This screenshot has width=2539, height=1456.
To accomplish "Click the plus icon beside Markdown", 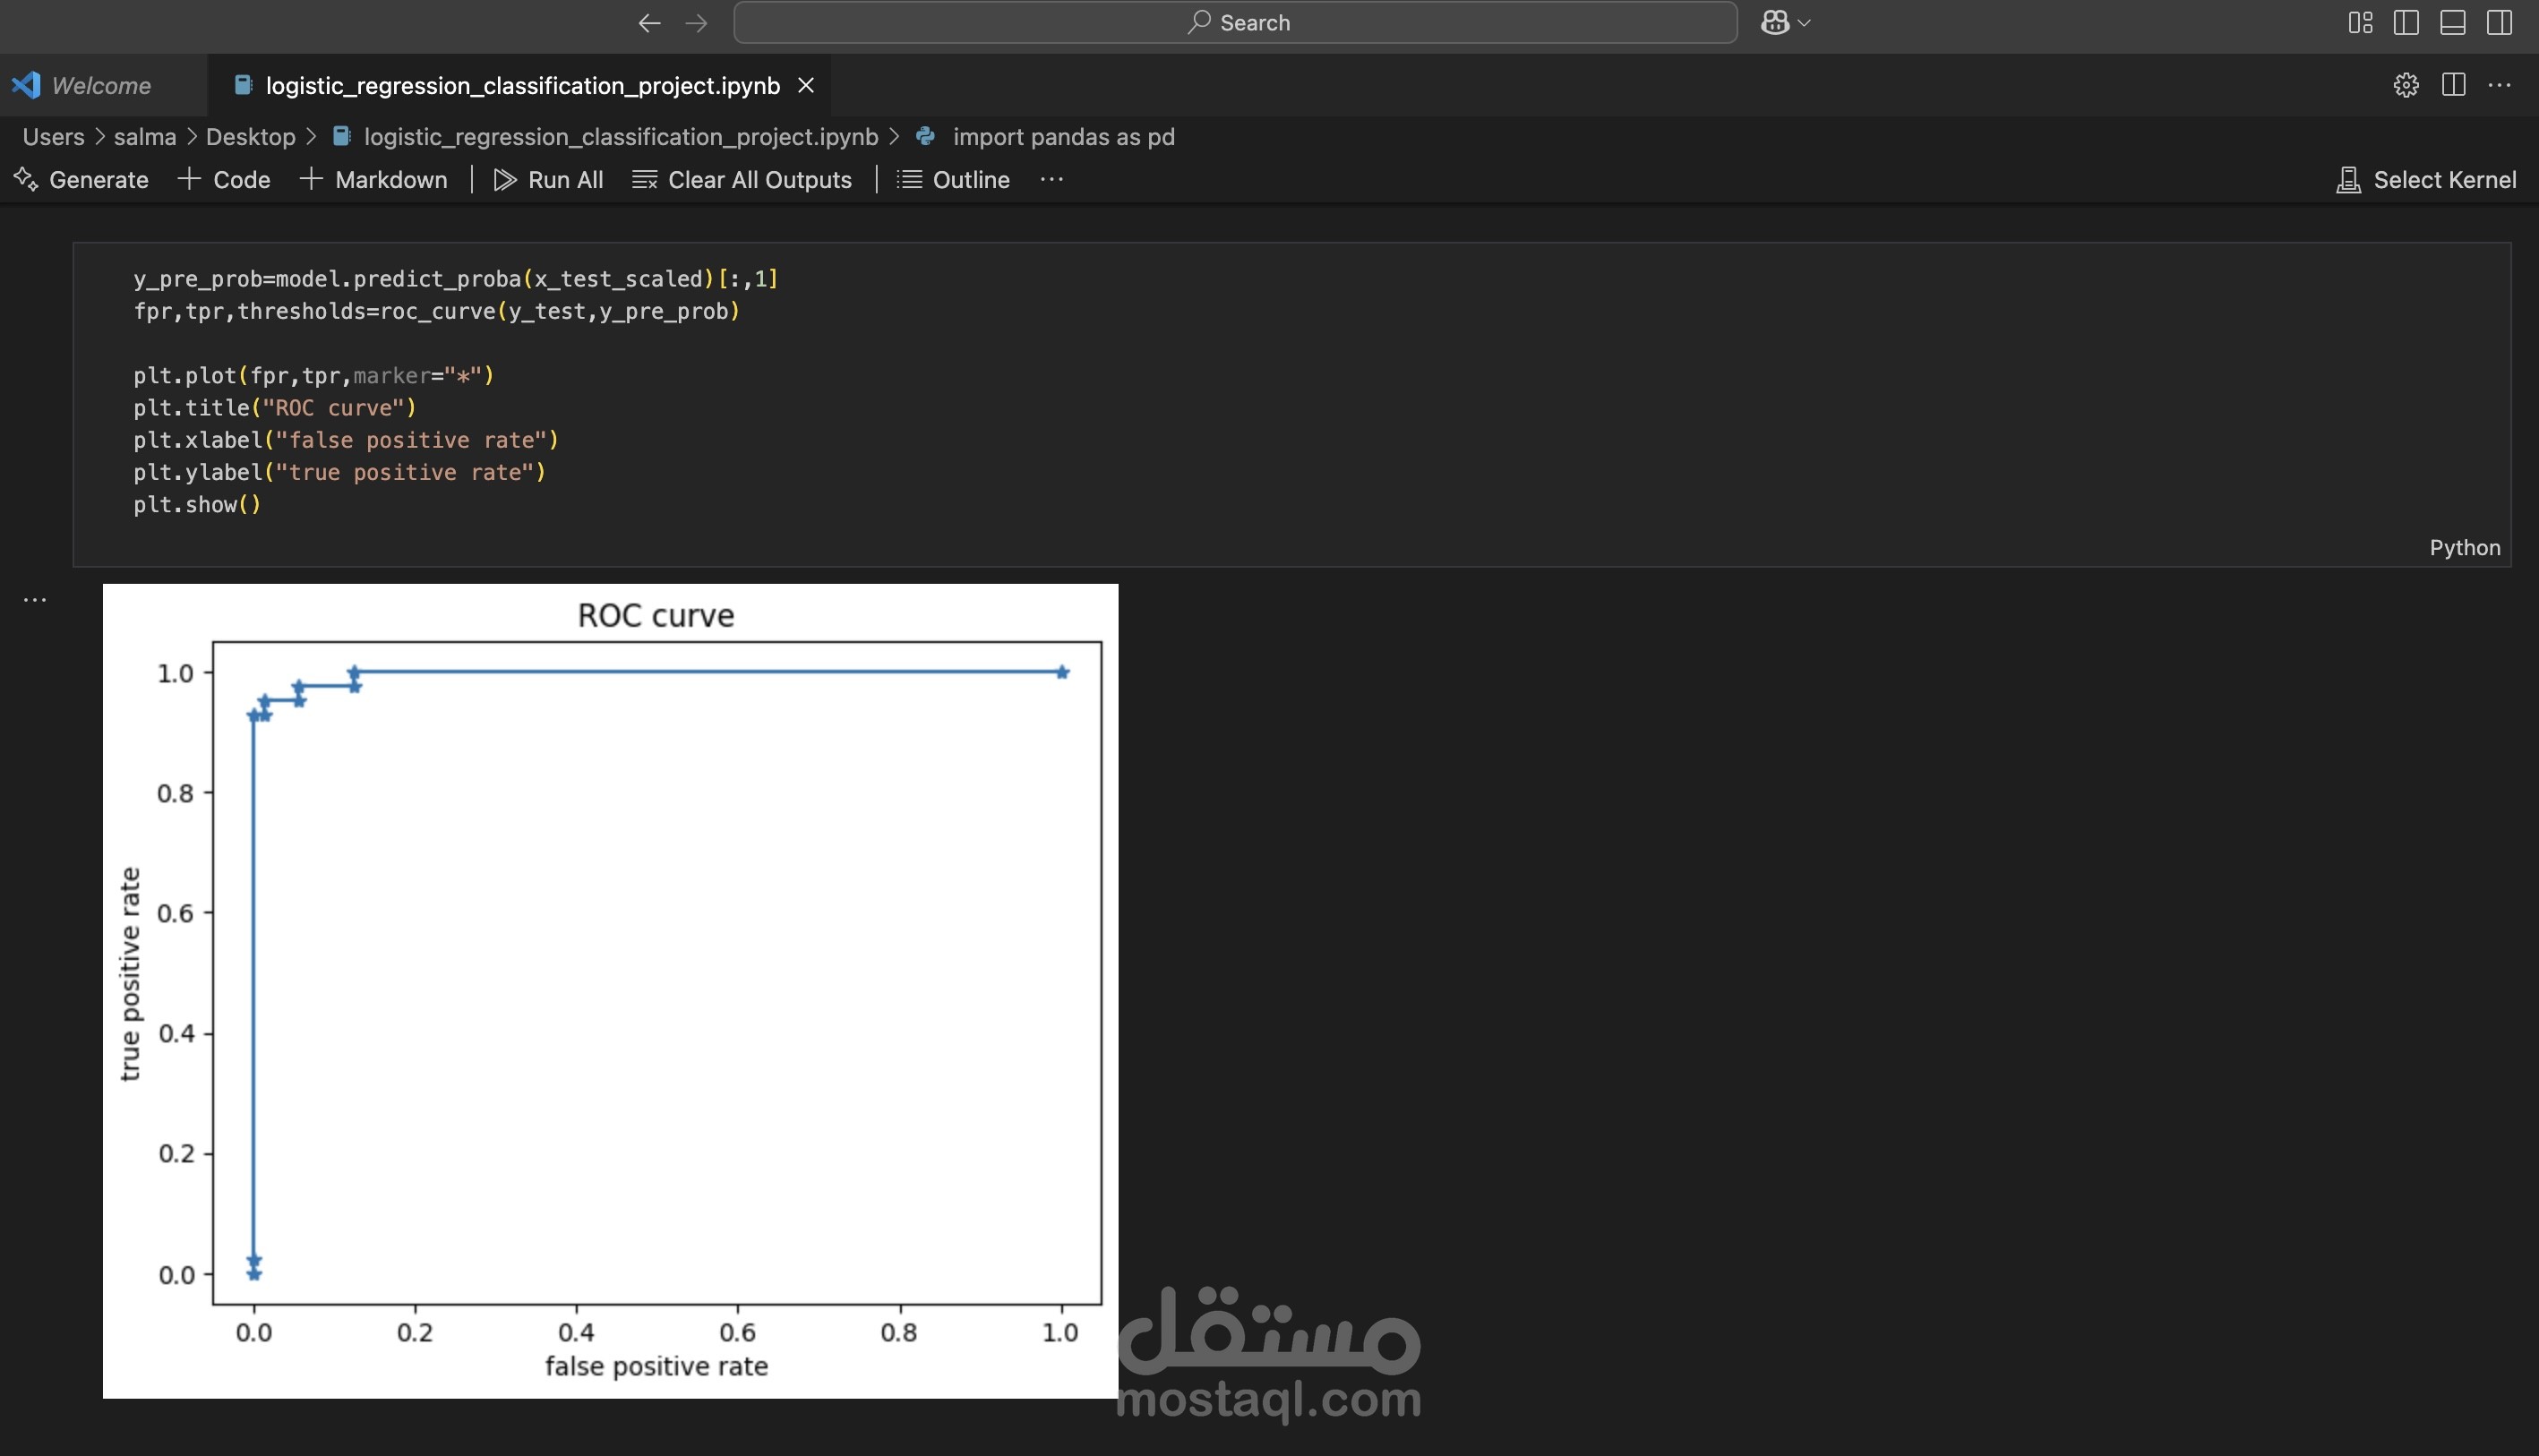I will click(311, 180).
